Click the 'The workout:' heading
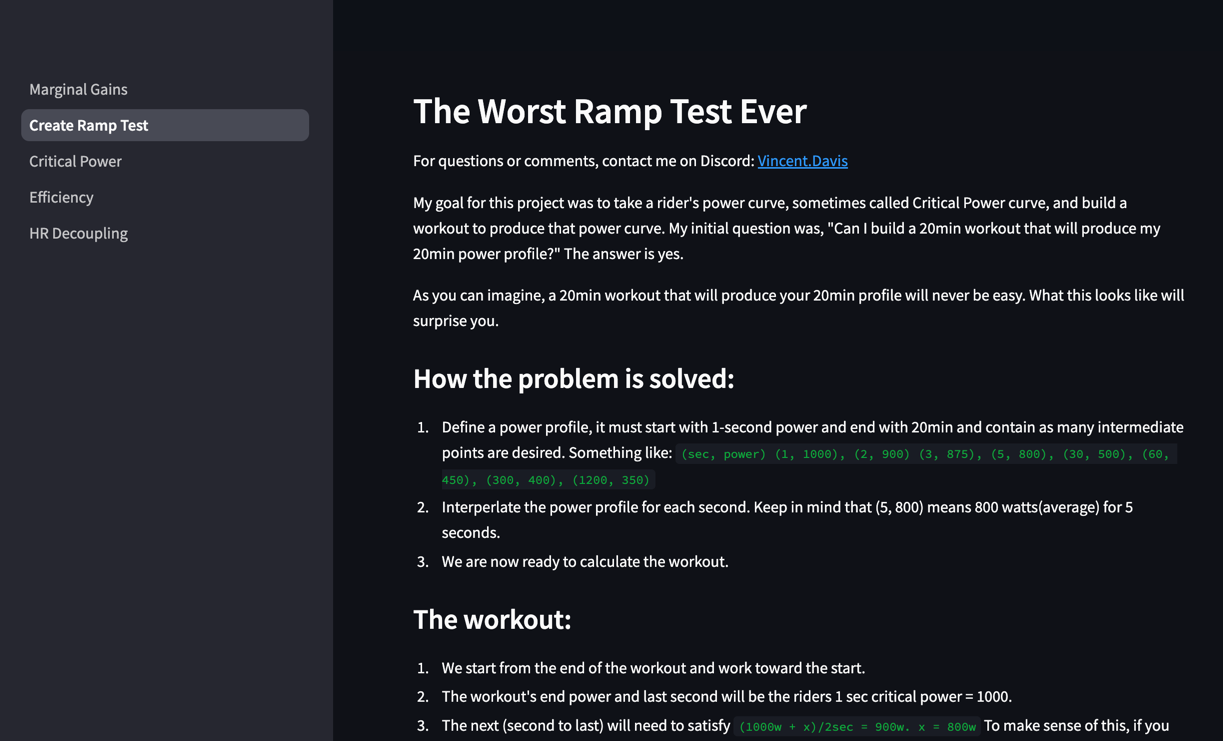The height and width of the screenshot is (741, 1223). coord(492,619)
